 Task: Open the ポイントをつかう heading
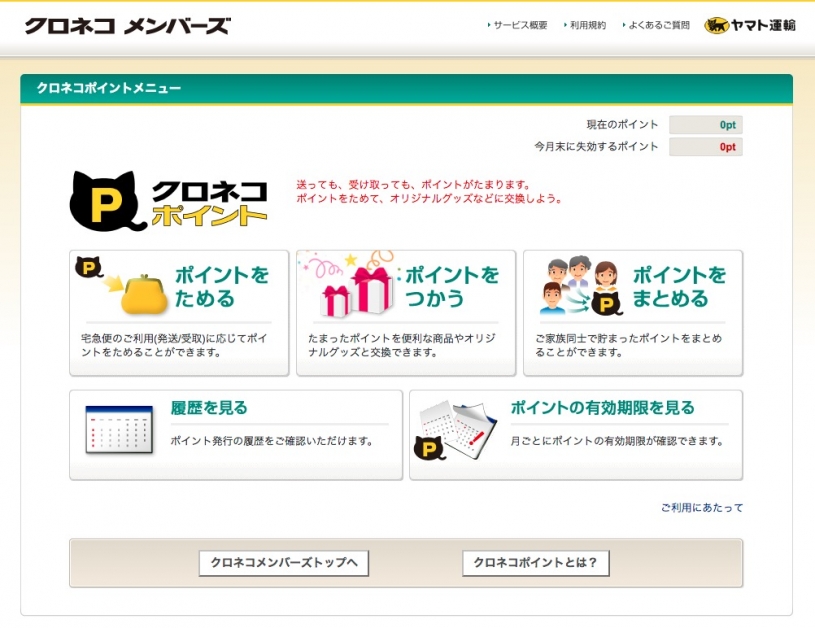(452, 286)
